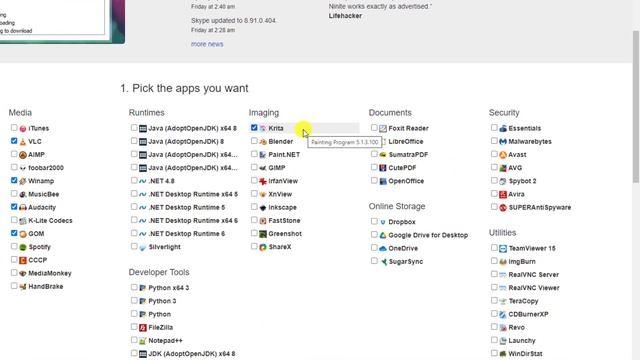Screen dimensions: 640x360
Task: Click the Dropbox icon
Action: (383, 222)
